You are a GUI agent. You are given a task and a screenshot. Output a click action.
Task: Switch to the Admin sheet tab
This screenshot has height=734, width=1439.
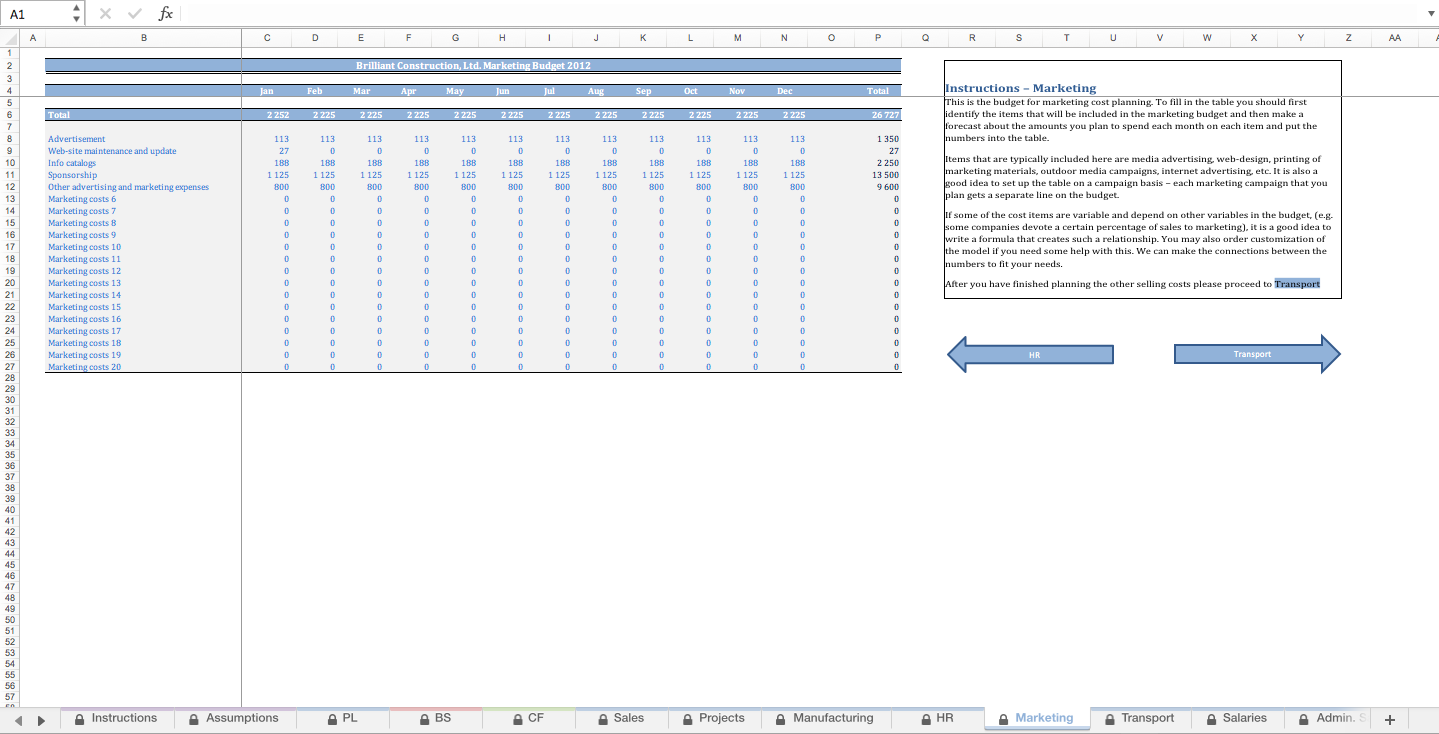pyautogui.click(x=1327, y=718)
